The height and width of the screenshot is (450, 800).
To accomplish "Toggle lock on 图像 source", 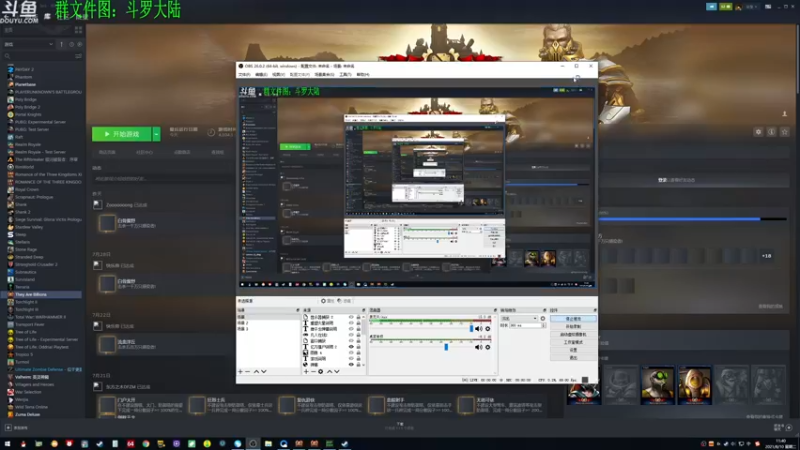I will click(358, 353).
